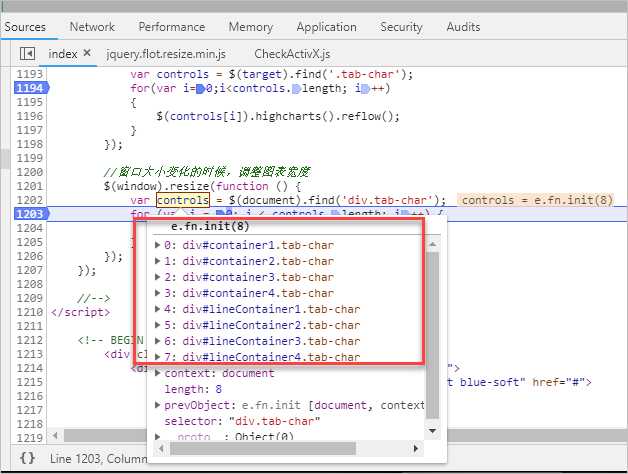
Task: Click the highcharts().reflow() code on line 1196
Action: click(x=327, y=116)
